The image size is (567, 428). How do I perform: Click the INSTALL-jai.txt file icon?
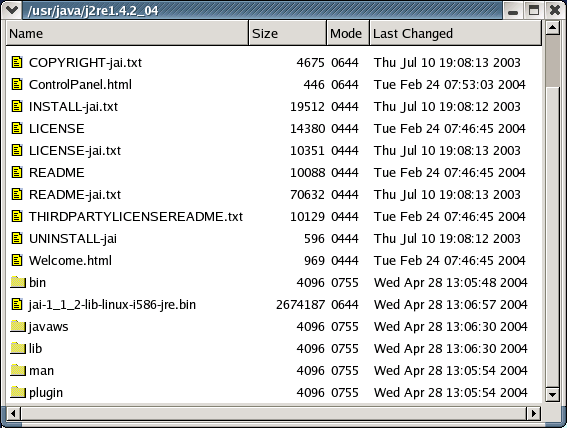coord(17,106)
